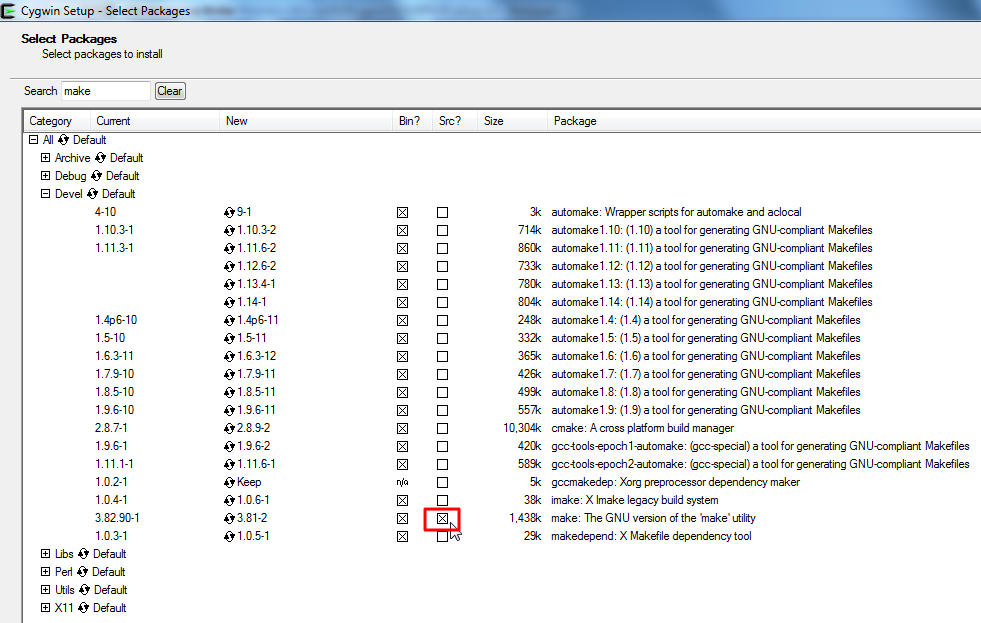Viewport: 981px width, 623px height.
Task: Cycle the Default icon for X11 category
Action: pos(83,608)
